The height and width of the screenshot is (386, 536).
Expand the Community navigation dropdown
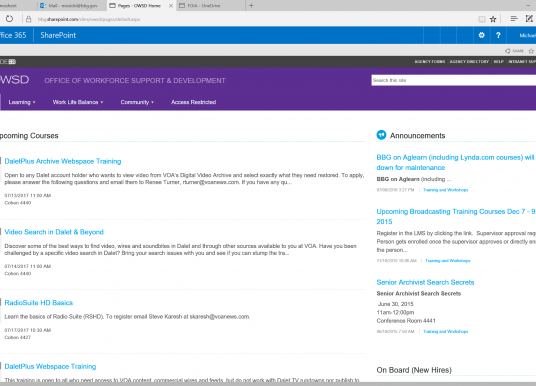click(x=137, y=102)
